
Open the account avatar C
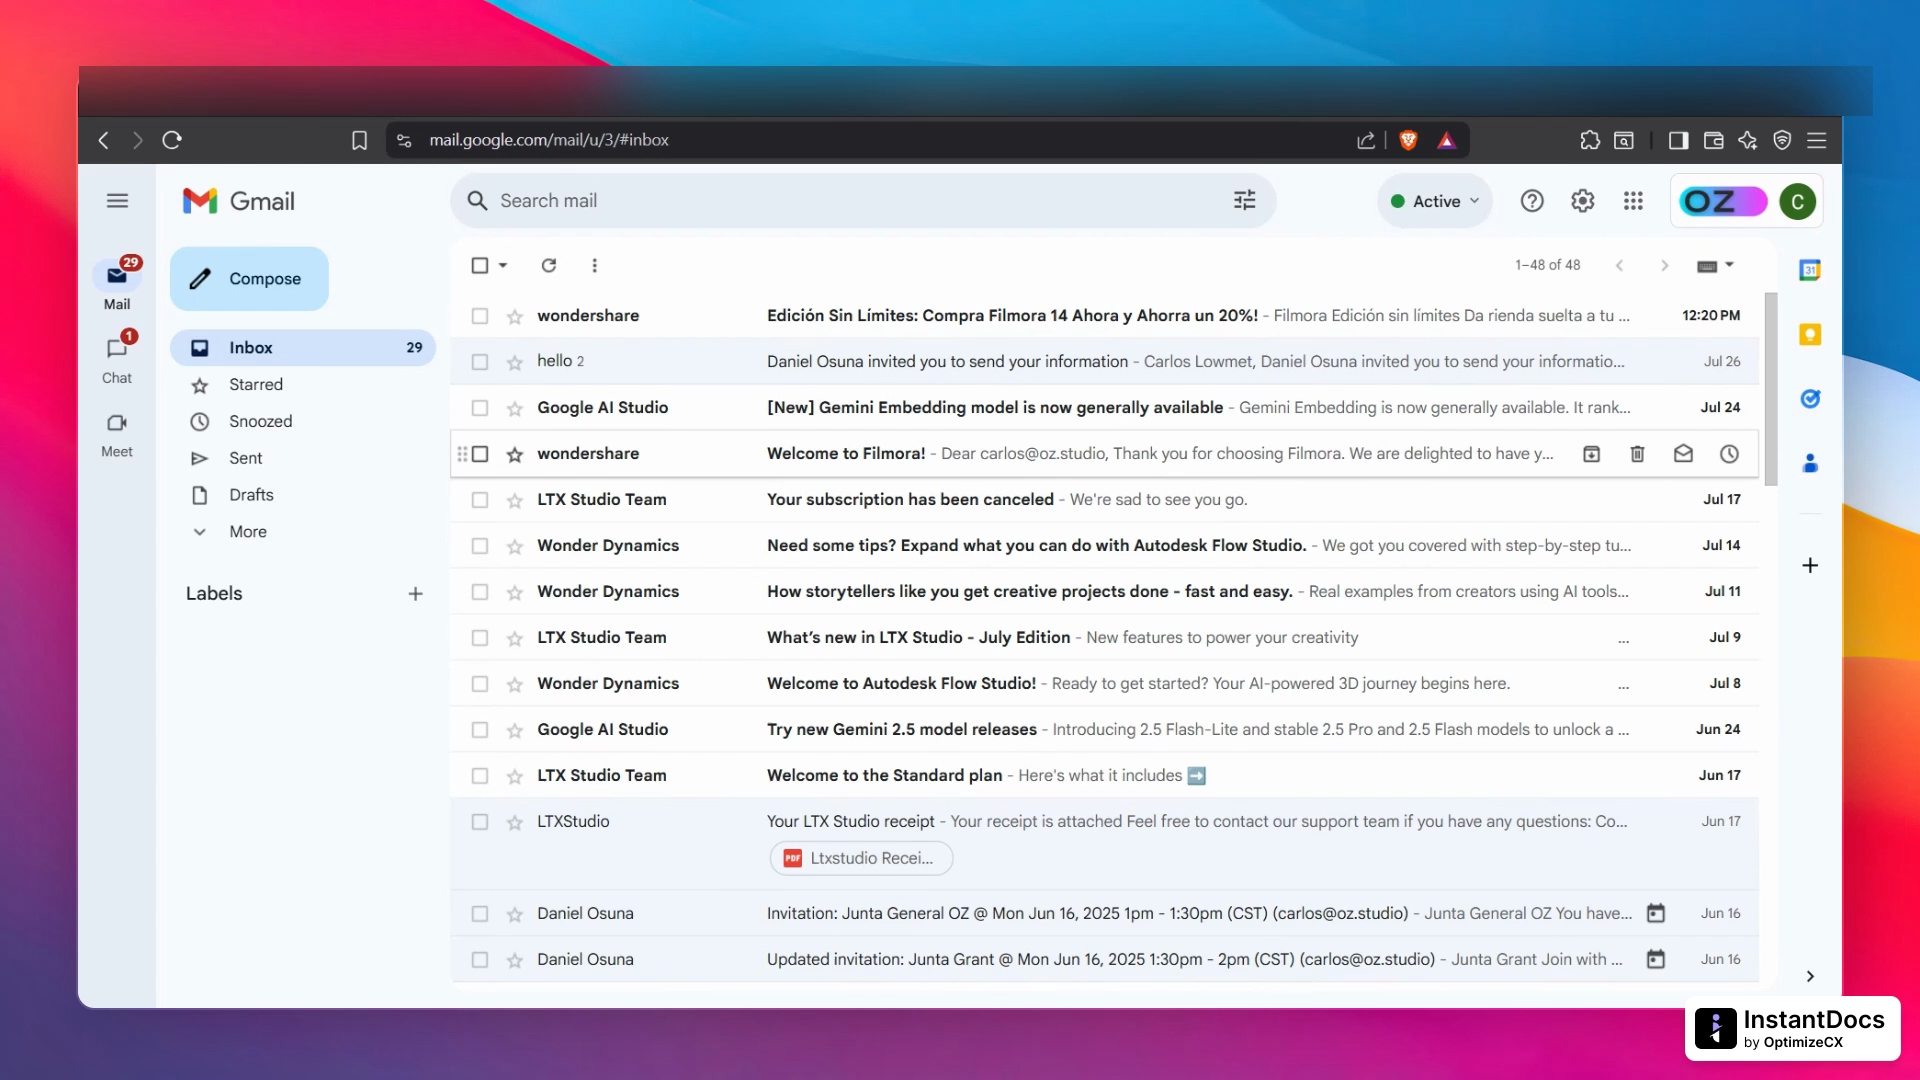click(1797, 201)
